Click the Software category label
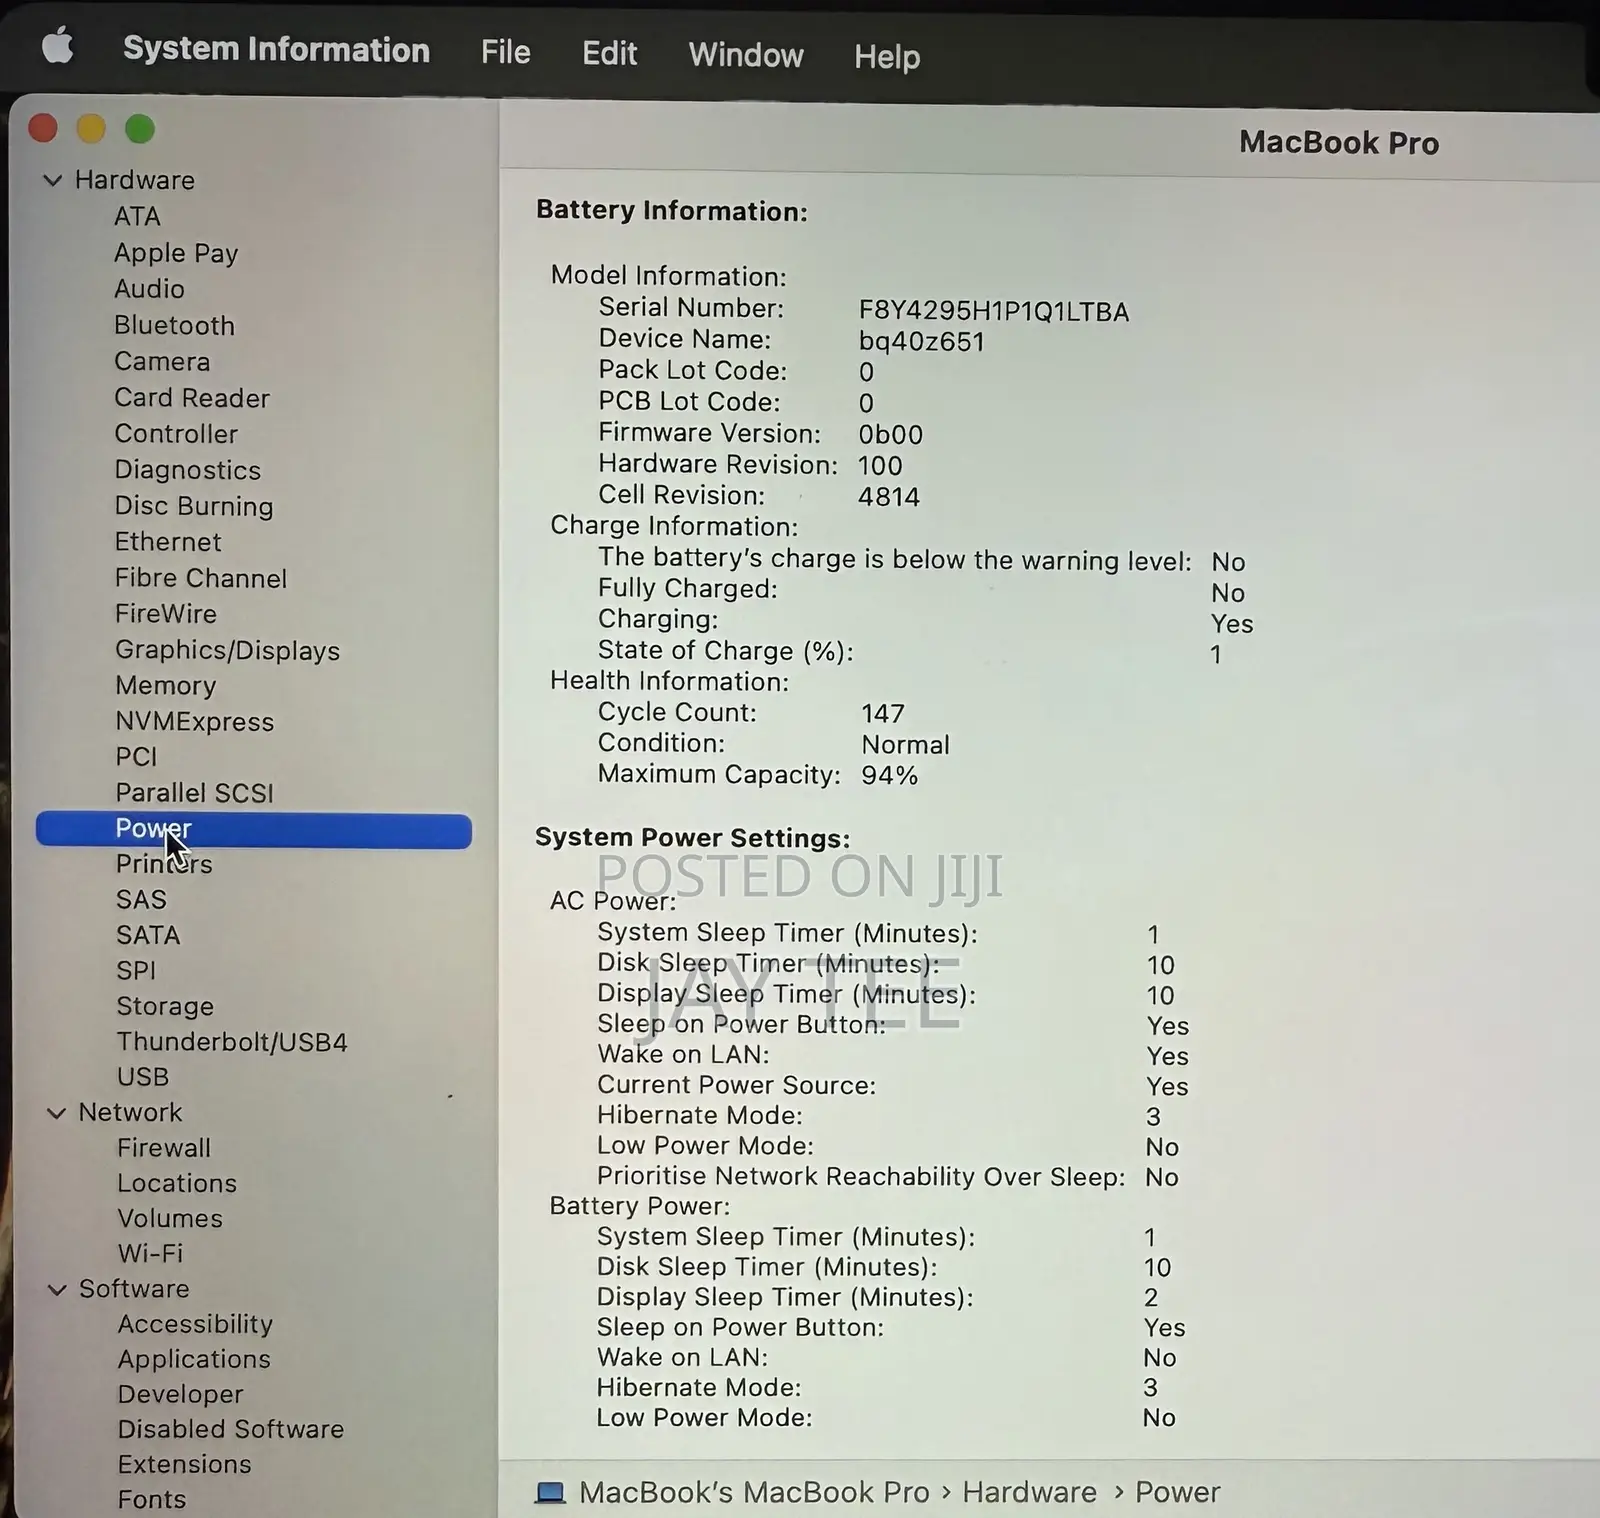Image resolution: width=1600 pixels, height=1518 pixels. (x=134, y=1289)
